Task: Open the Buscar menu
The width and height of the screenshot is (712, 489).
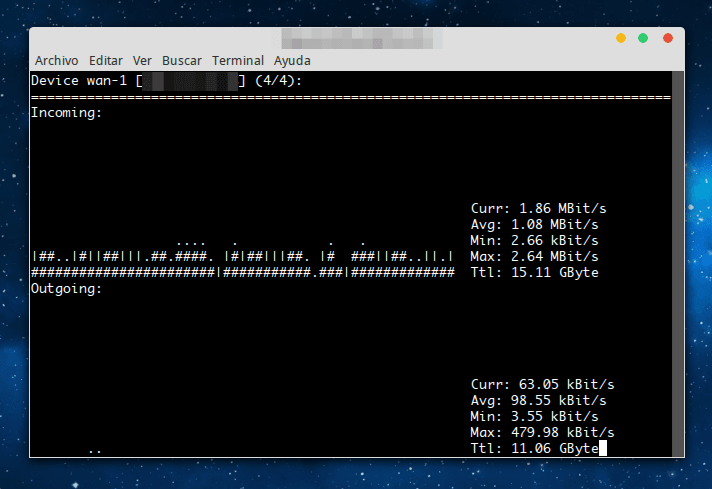Action: point(181,60)
